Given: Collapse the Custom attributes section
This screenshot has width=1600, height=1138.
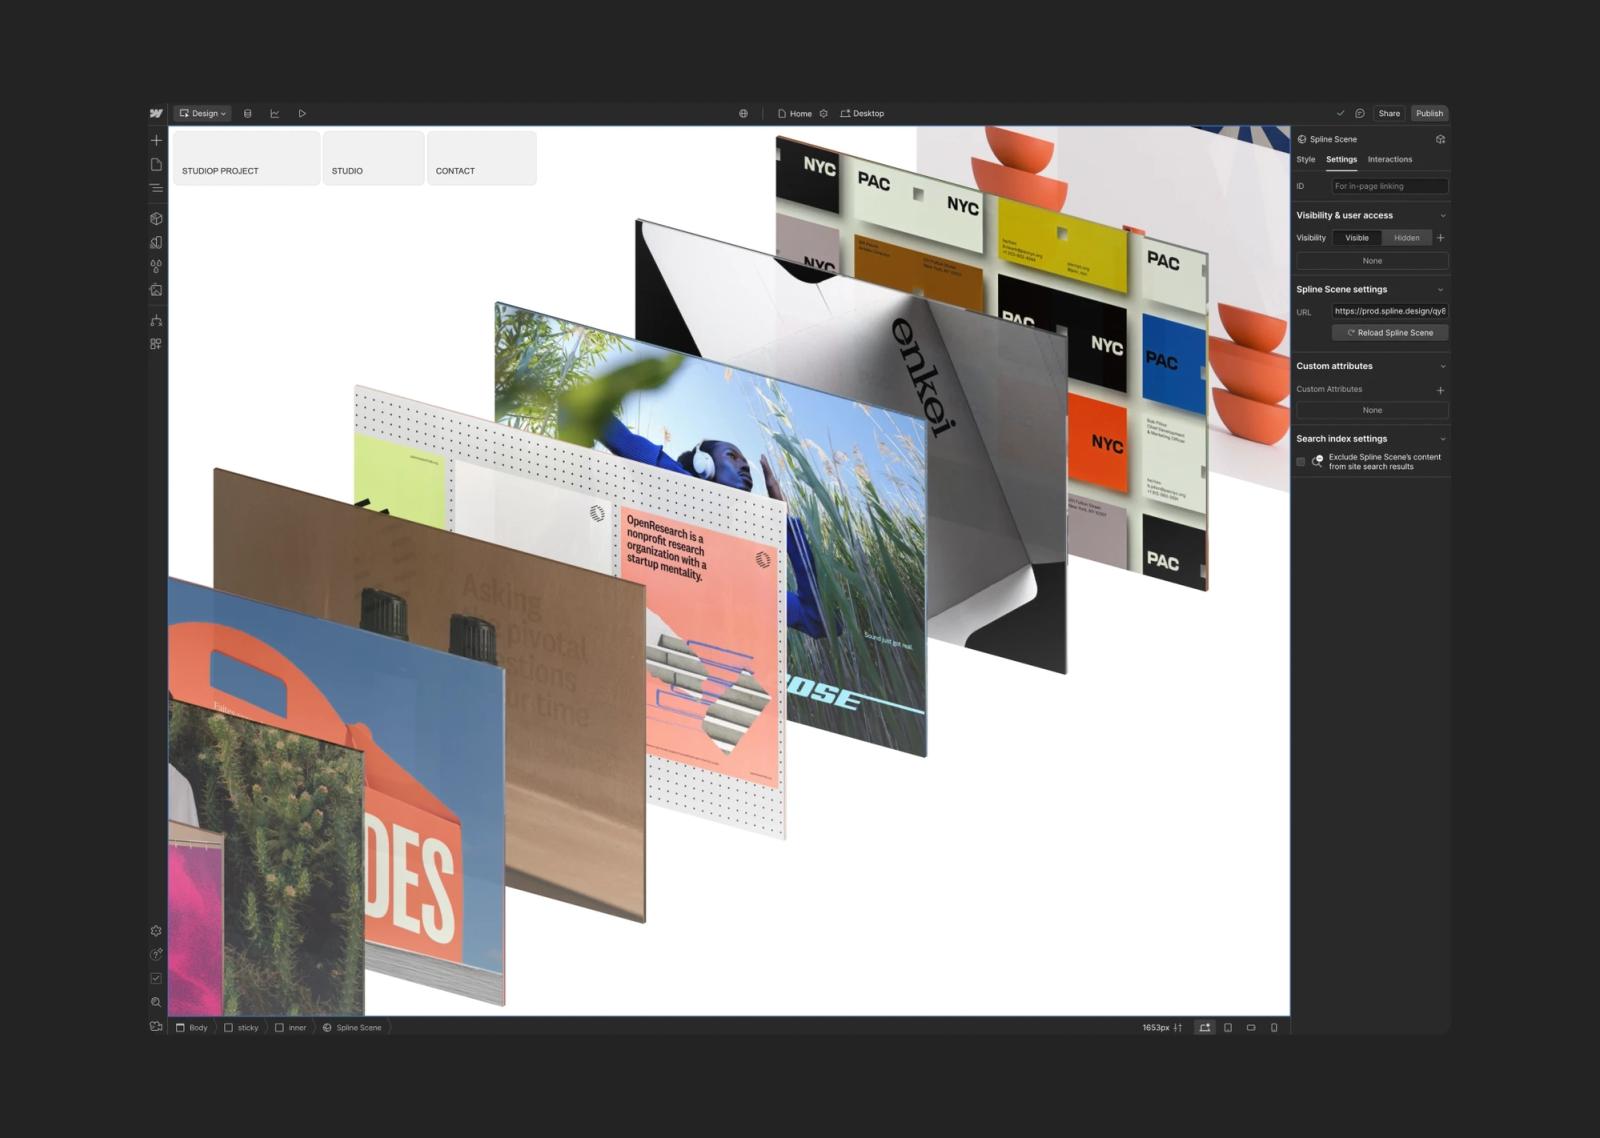Looking at the screenshot, I should pyautogui.click(x=1442, y=366).
